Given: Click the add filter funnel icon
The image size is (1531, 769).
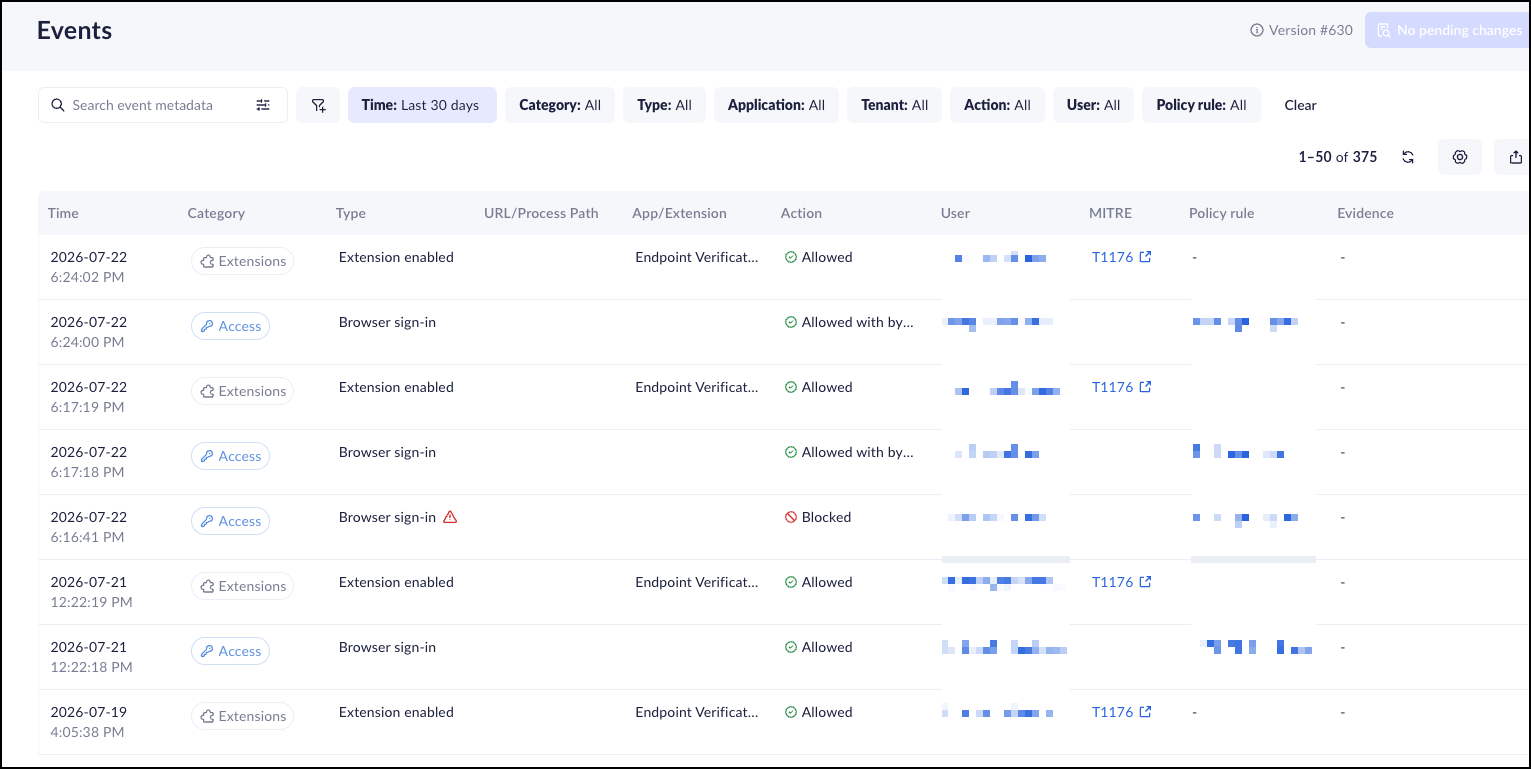Looking at the screenshot, I should coord(318,105).
